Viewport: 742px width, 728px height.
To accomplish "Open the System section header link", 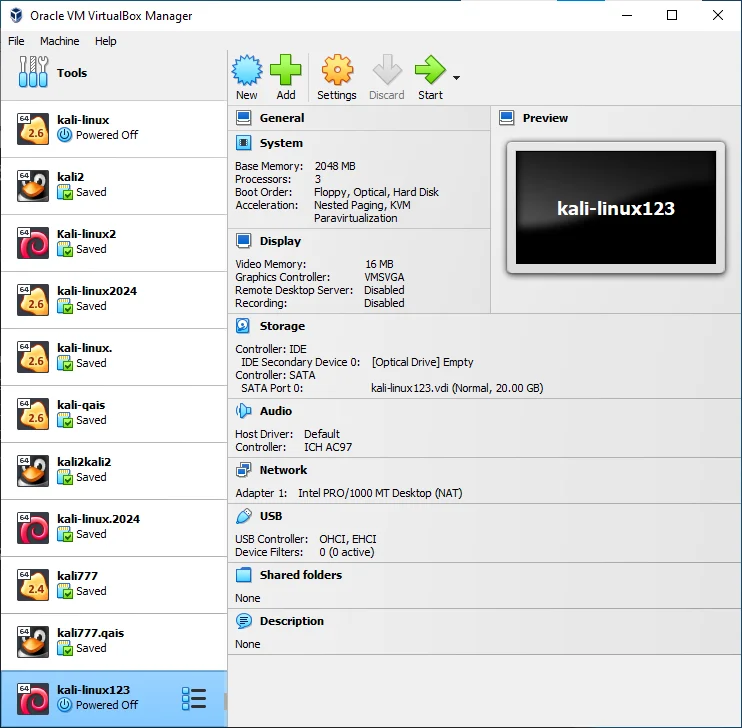I will (x=281, y=143).
